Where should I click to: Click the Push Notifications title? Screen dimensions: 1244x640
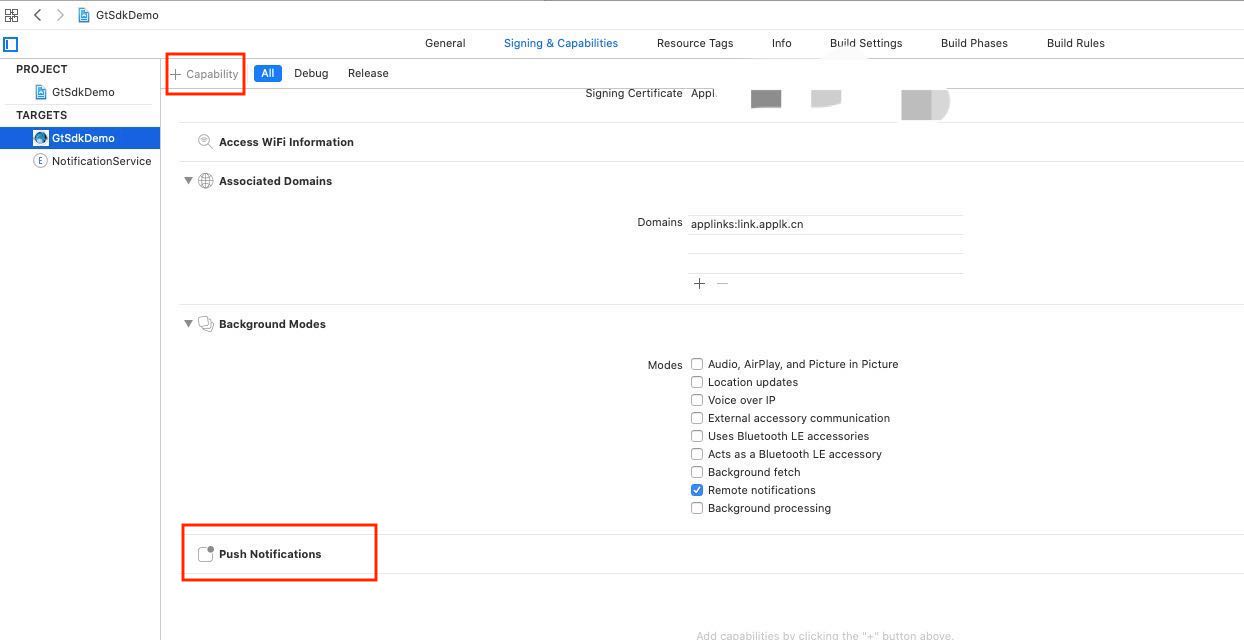click(x=270, y=554)
